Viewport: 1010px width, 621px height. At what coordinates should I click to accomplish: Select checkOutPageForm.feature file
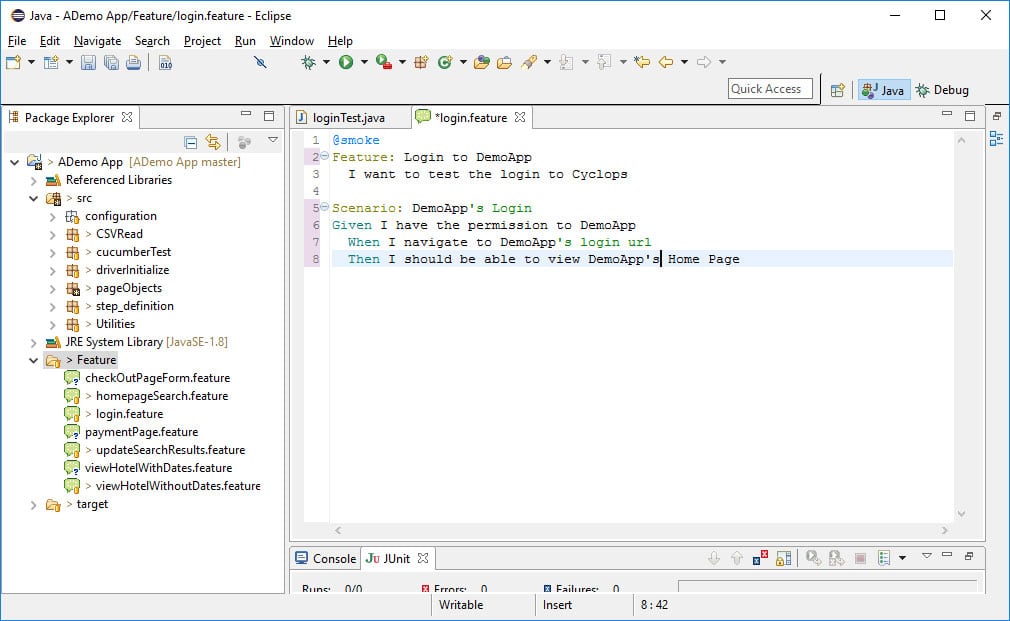click(157, 377)
